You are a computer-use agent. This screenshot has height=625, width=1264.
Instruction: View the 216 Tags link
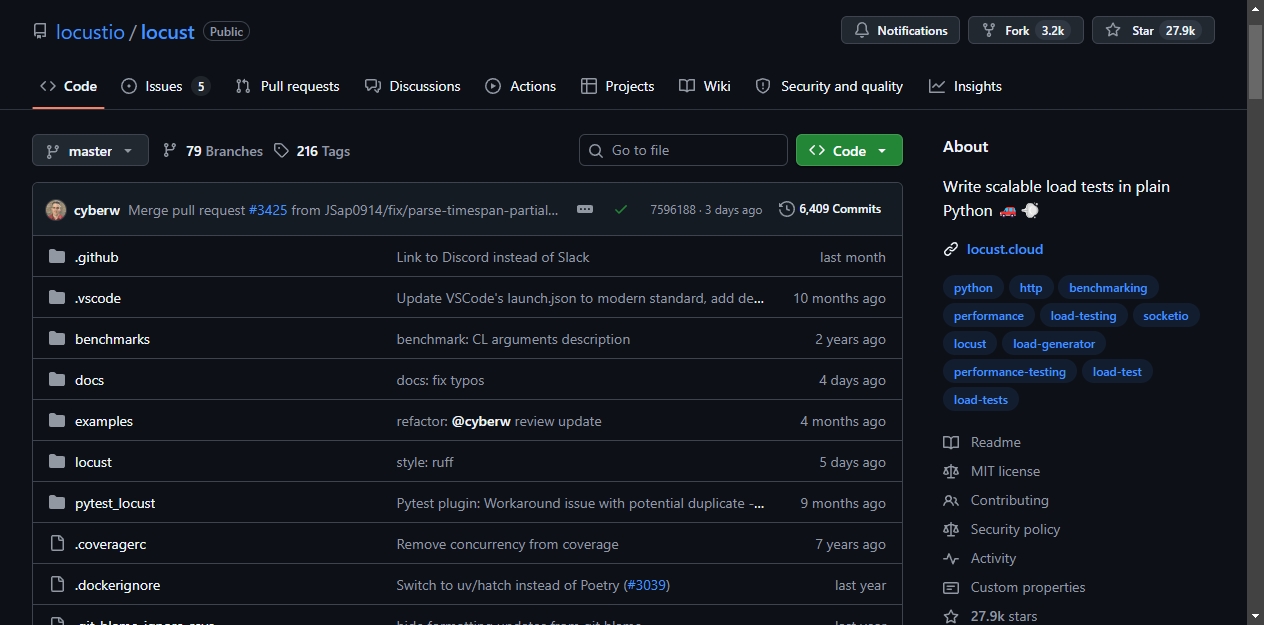[x=312, y=151]
